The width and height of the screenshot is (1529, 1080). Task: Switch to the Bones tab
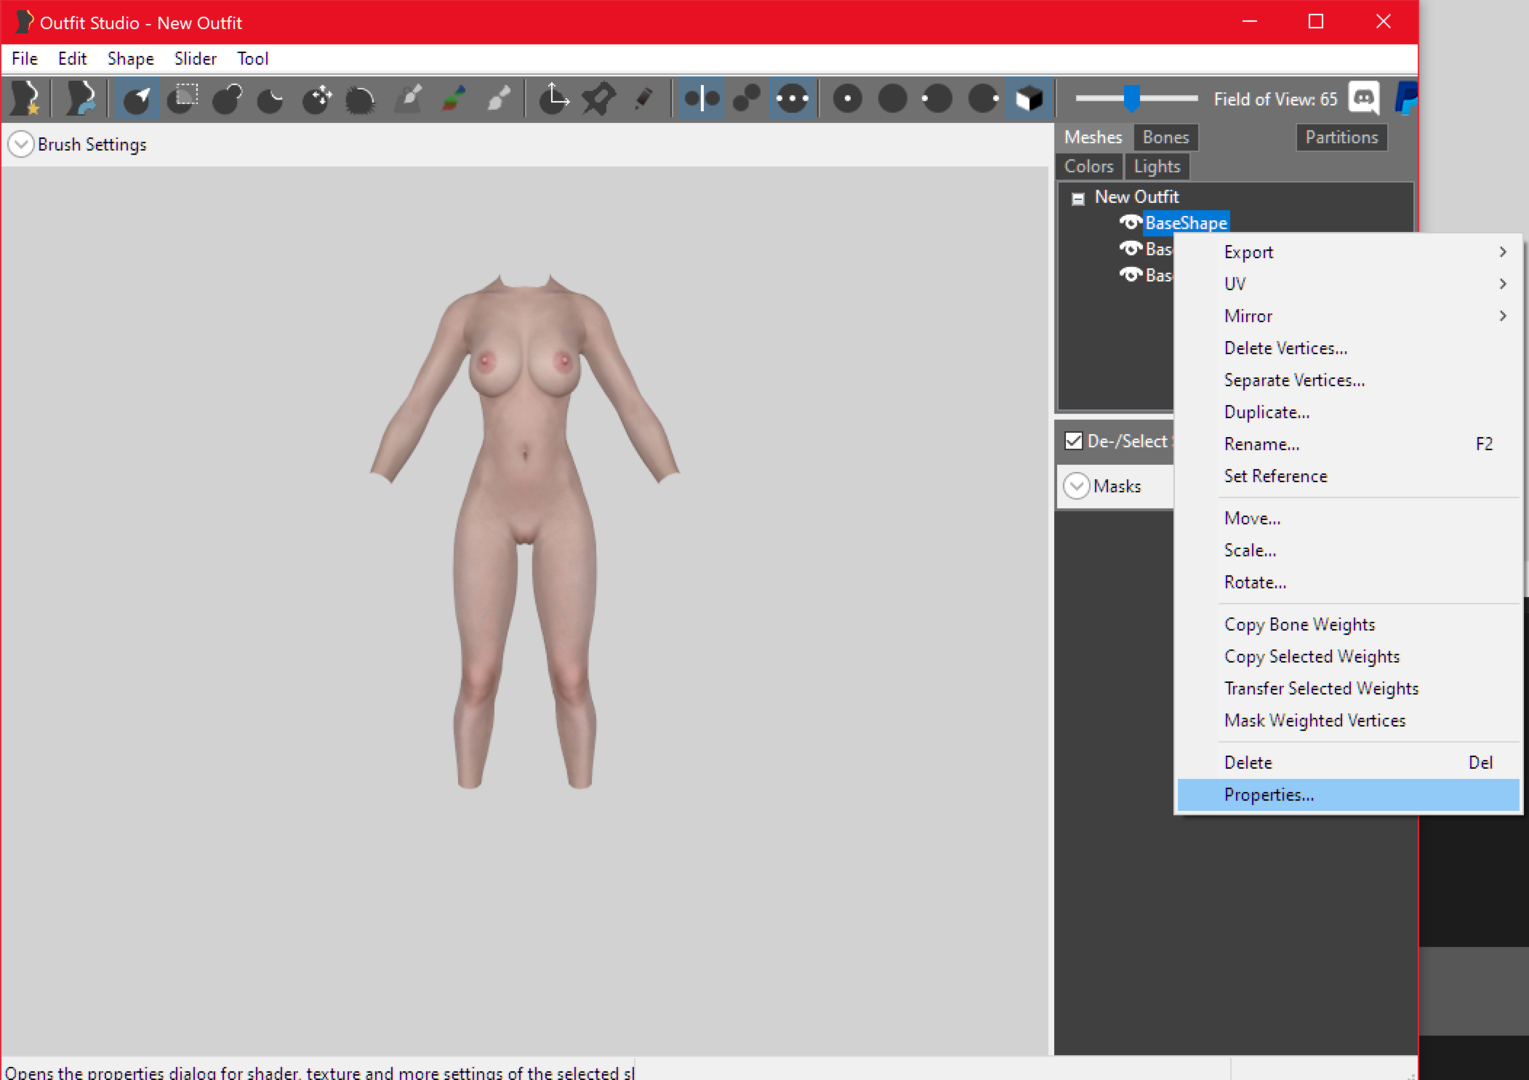(x=1166, y=137)
